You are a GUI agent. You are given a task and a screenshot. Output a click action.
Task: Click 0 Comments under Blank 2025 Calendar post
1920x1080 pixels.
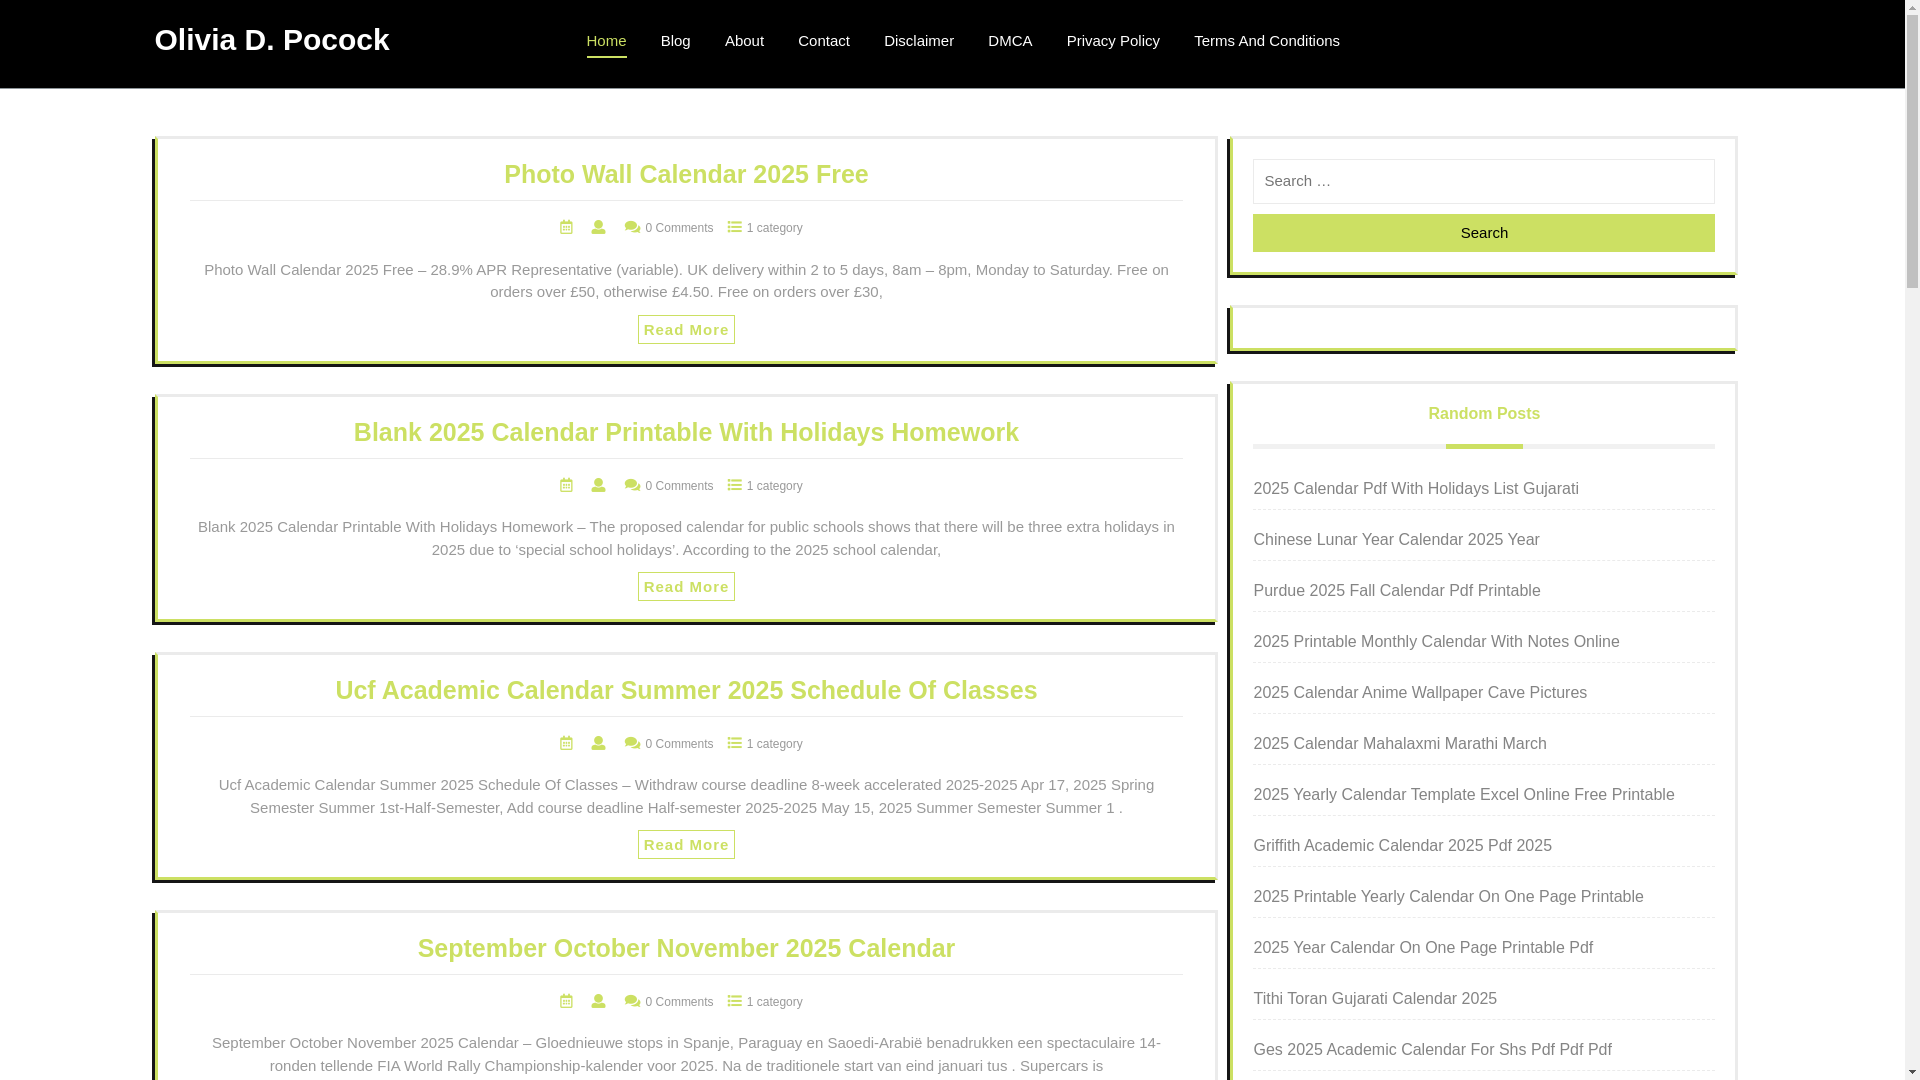679,486
